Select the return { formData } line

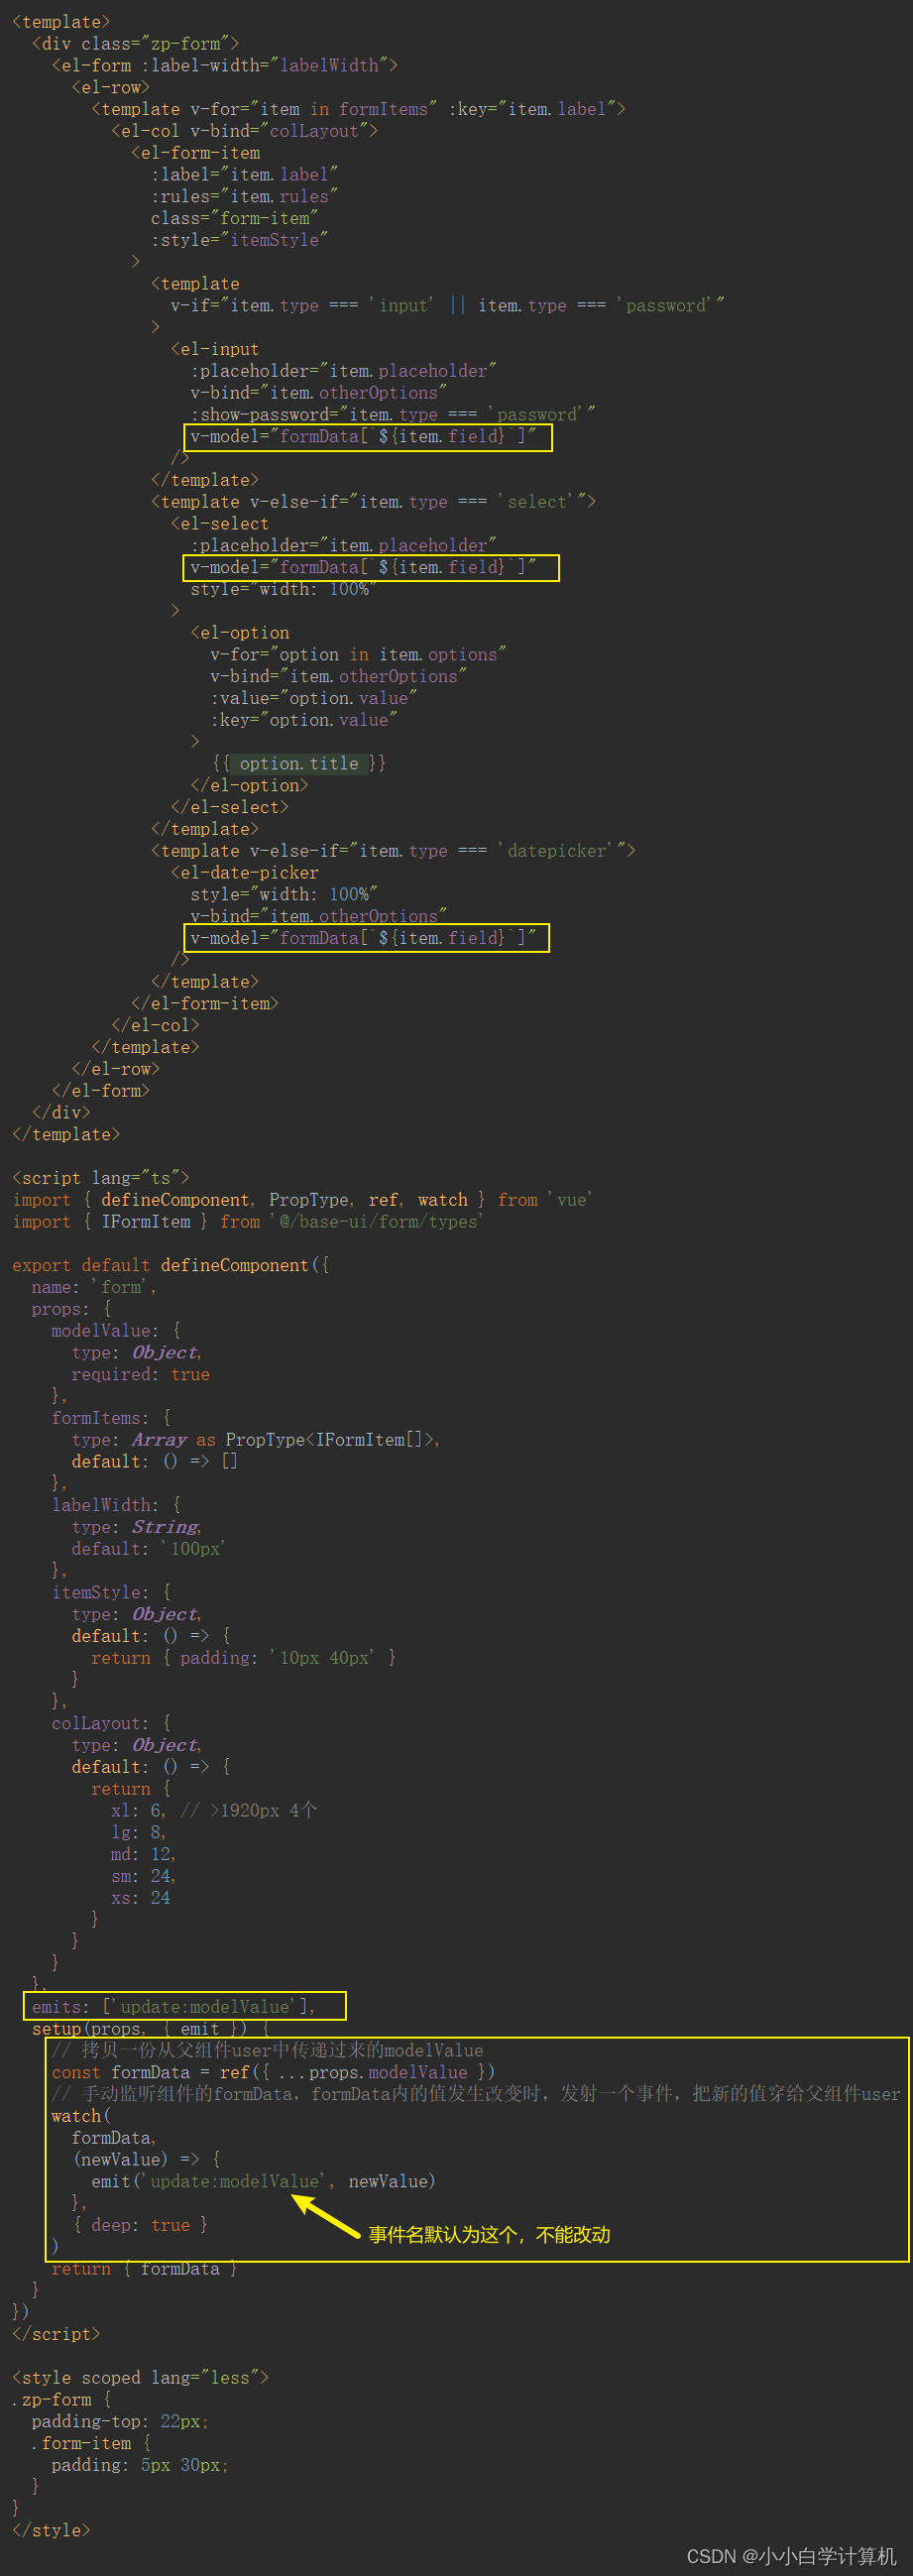tap(145, 2269)
